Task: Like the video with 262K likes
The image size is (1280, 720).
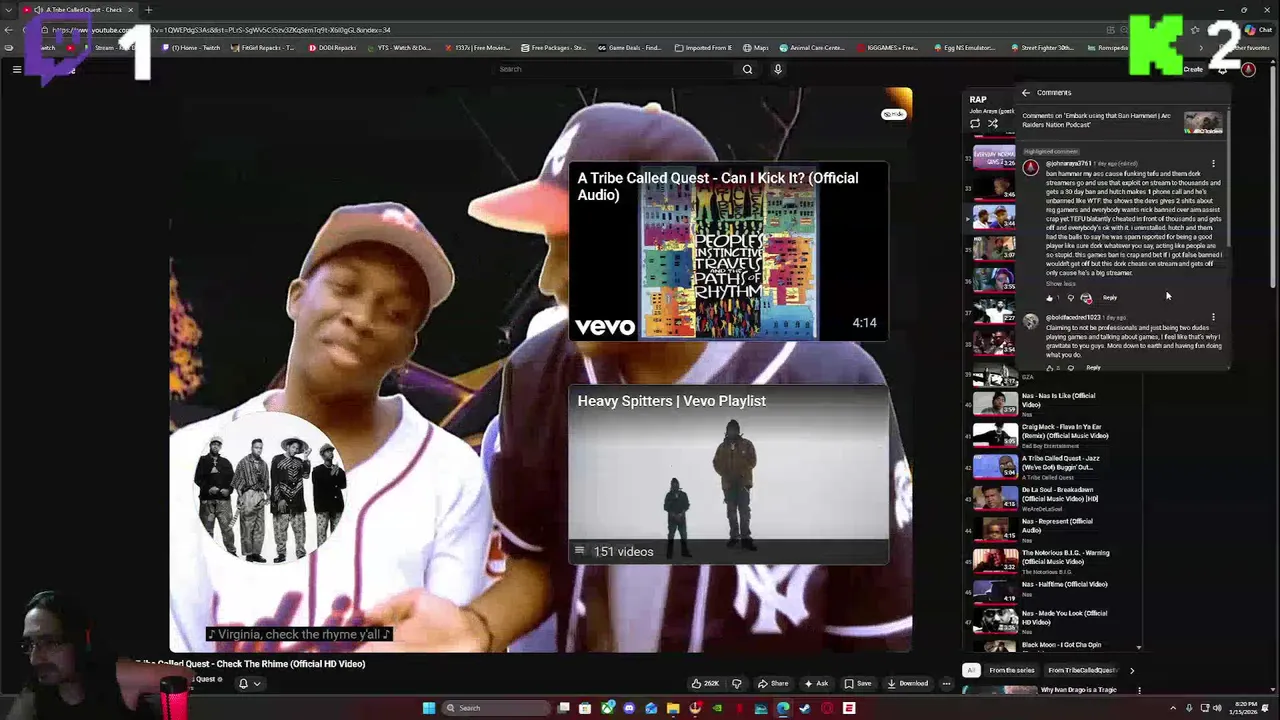Action: (x=705, y=684)
